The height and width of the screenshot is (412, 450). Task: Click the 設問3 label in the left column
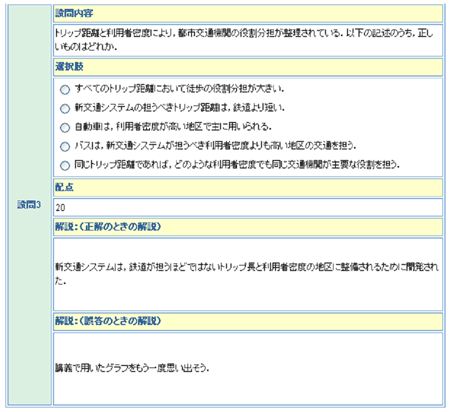pyautogui.click(x=29, y=205)
